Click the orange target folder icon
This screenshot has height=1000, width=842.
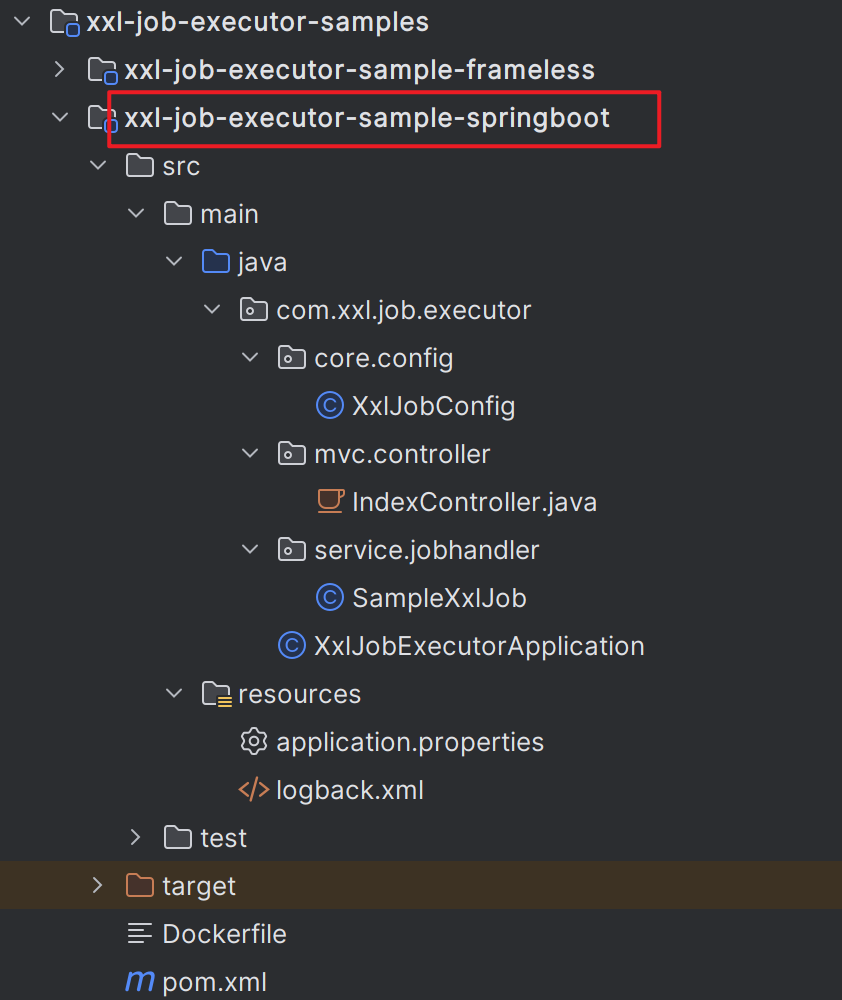140,886
